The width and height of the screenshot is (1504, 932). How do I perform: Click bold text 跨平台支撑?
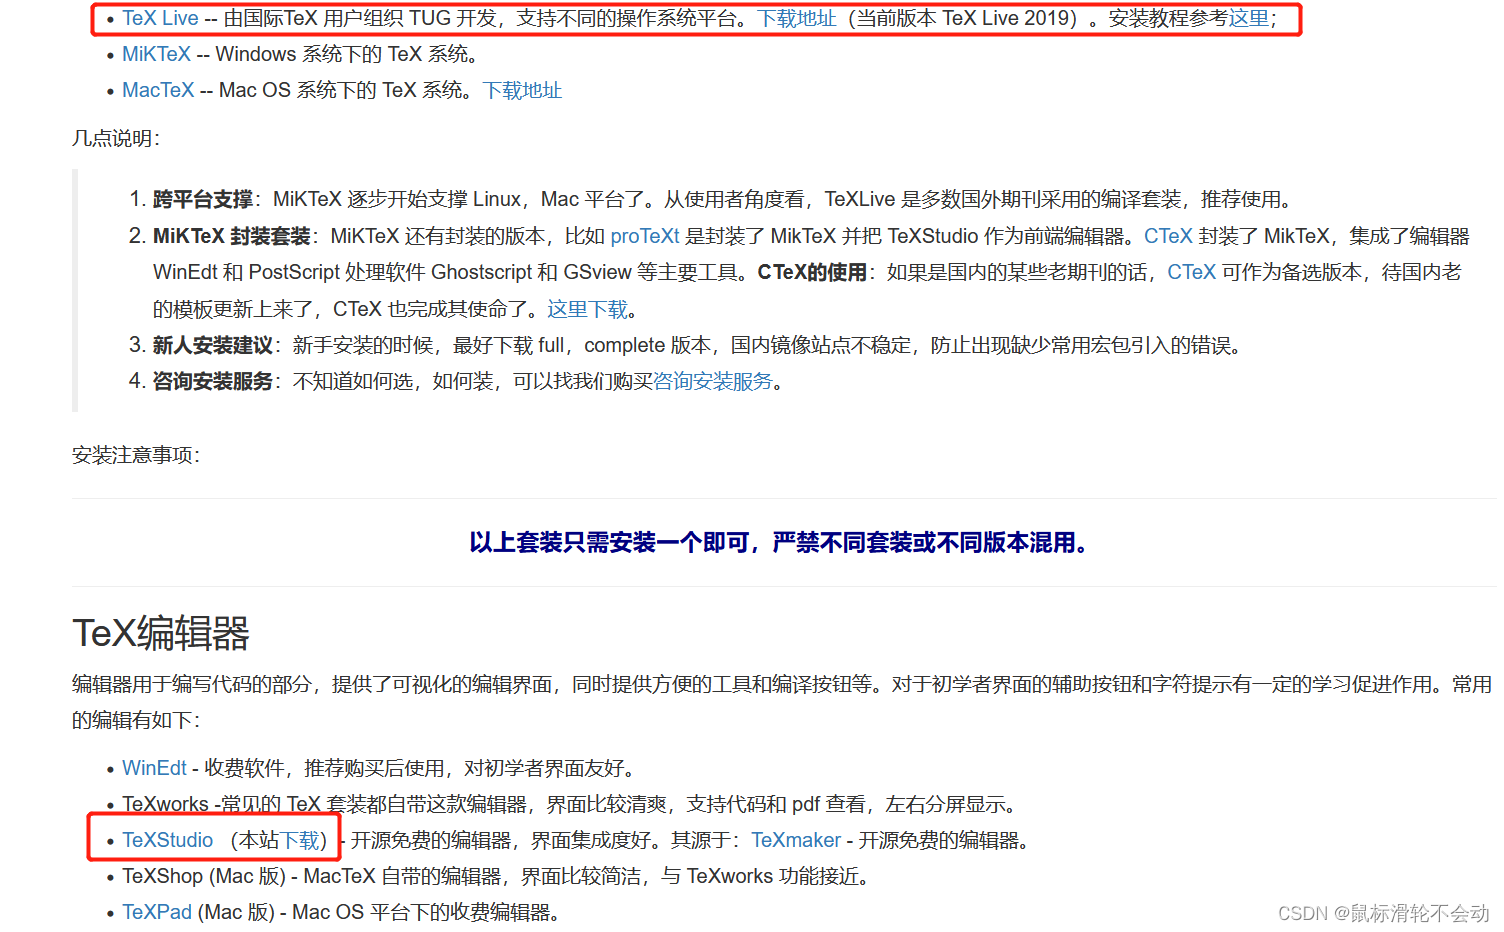click(203, 199)
